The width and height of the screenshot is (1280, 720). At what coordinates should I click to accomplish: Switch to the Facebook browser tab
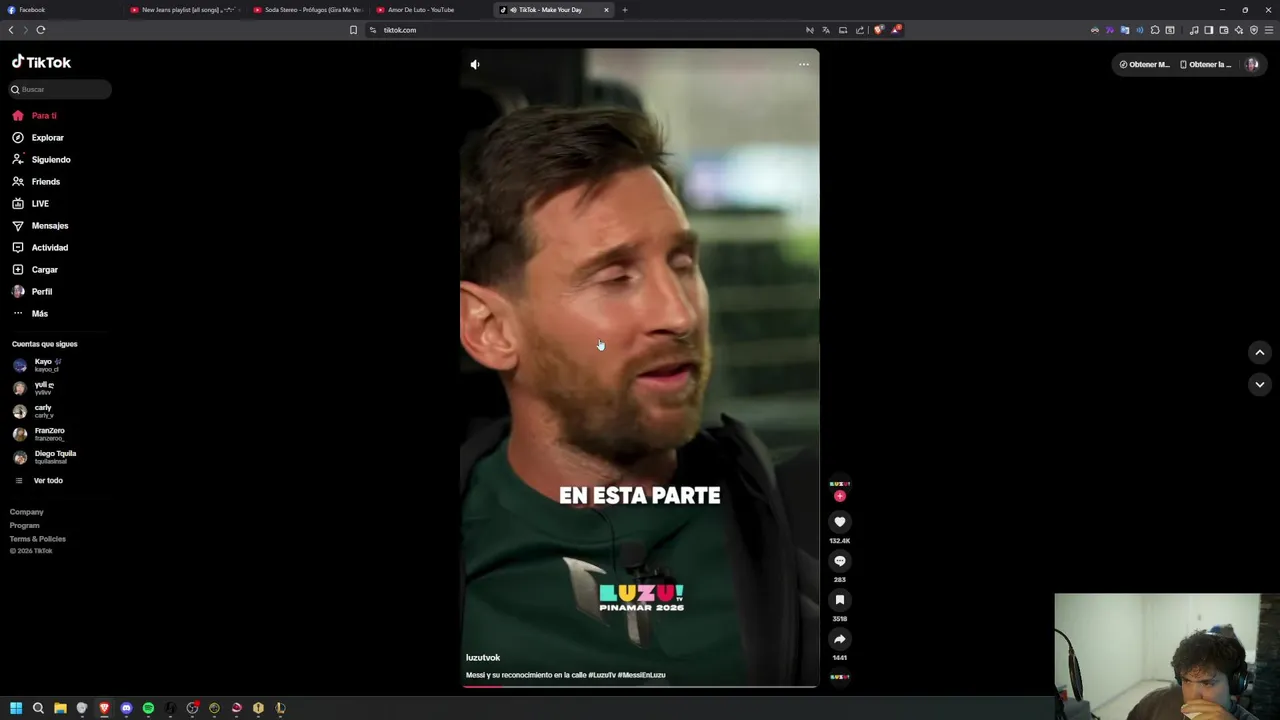tap(62, 10)
